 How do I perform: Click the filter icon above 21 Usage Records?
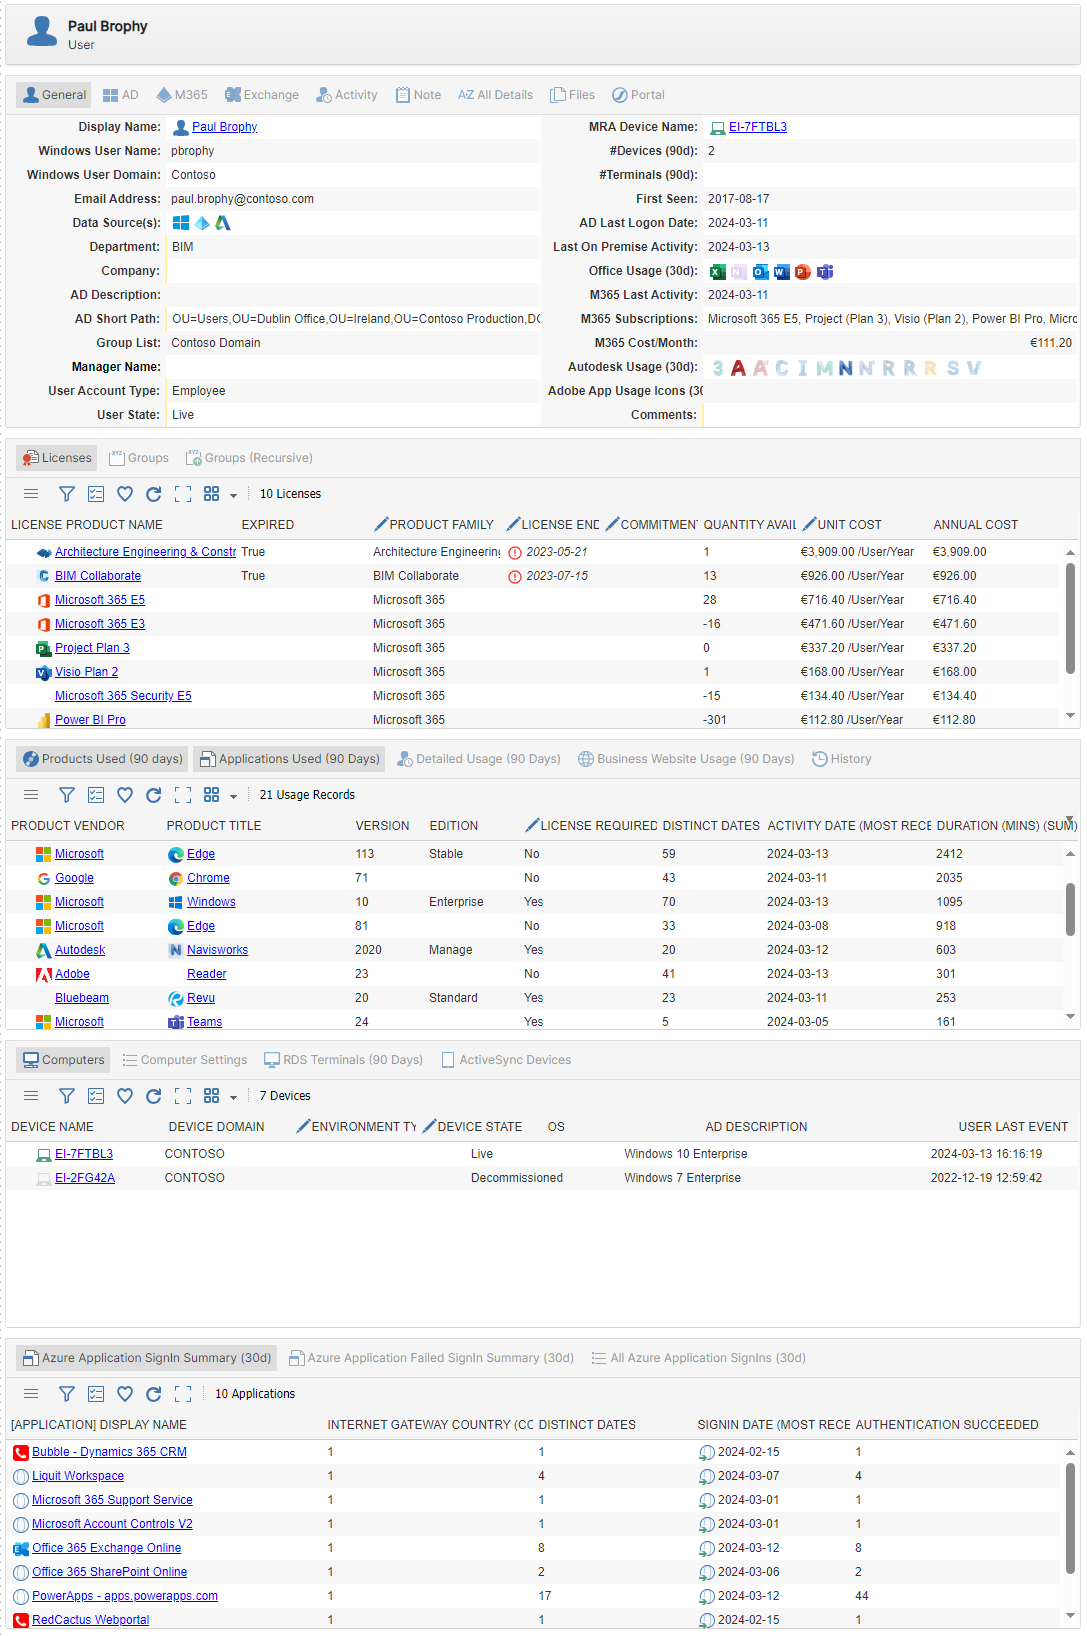click(x=67, y=795)
